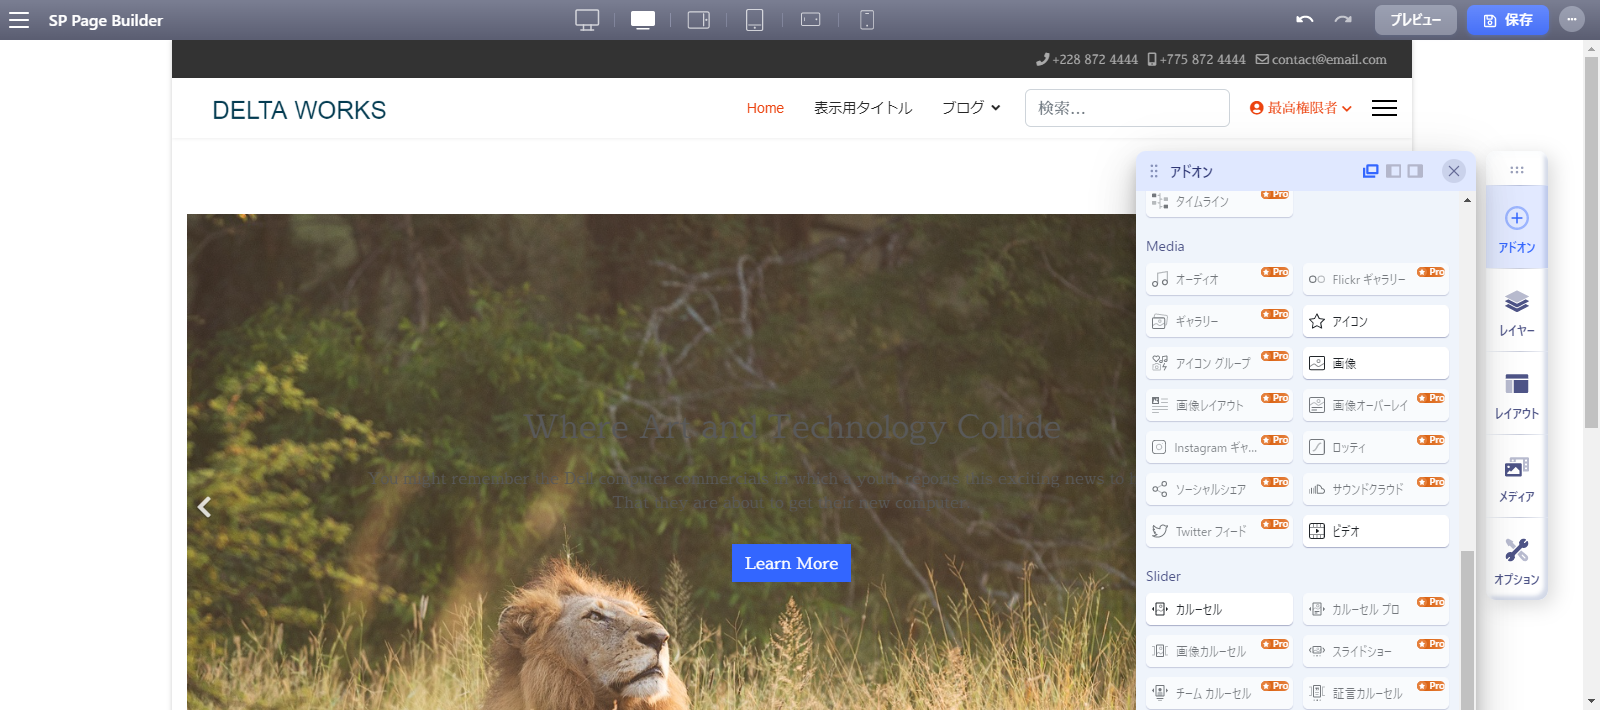Open the アドオン tab in right sidebar
Screen dimensions: 1600x710
click(x=1516, y=229)
